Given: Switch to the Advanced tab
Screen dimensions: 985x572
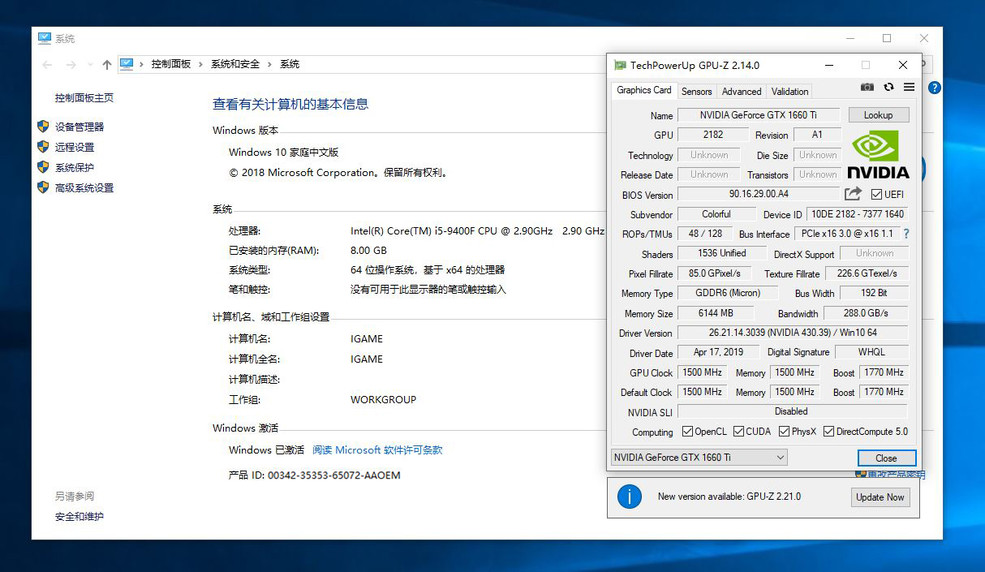Looking at the screenshot, I should click(x=741, y=91).
